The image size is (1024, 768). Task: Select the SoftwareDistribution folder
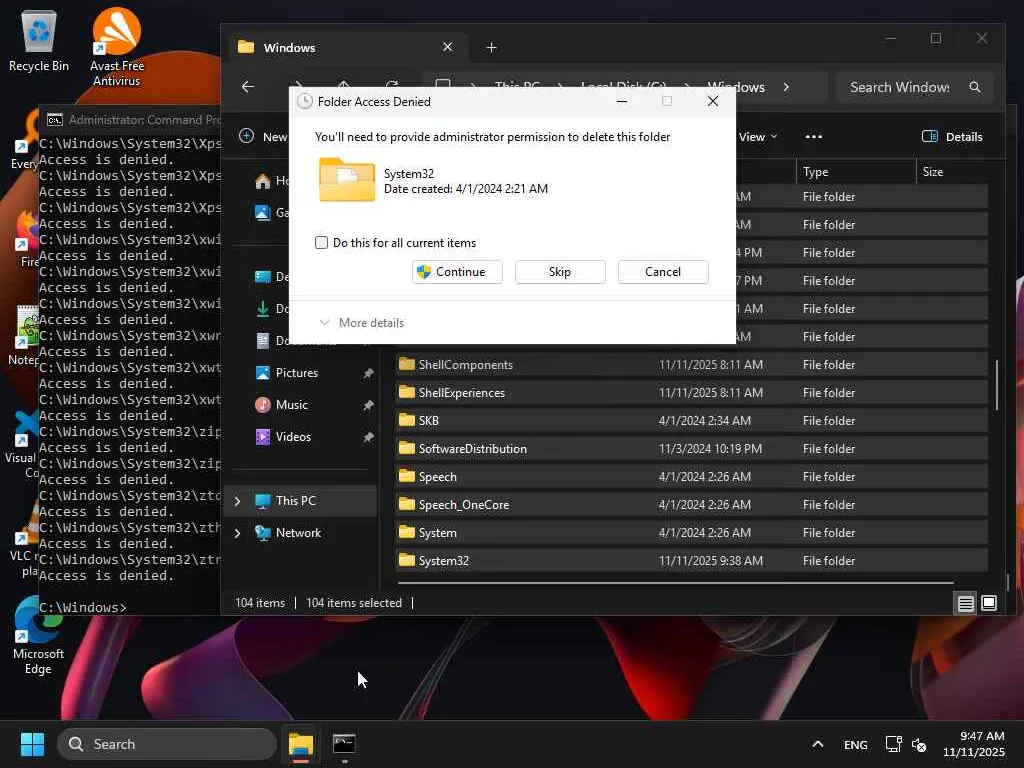point(692,449)
